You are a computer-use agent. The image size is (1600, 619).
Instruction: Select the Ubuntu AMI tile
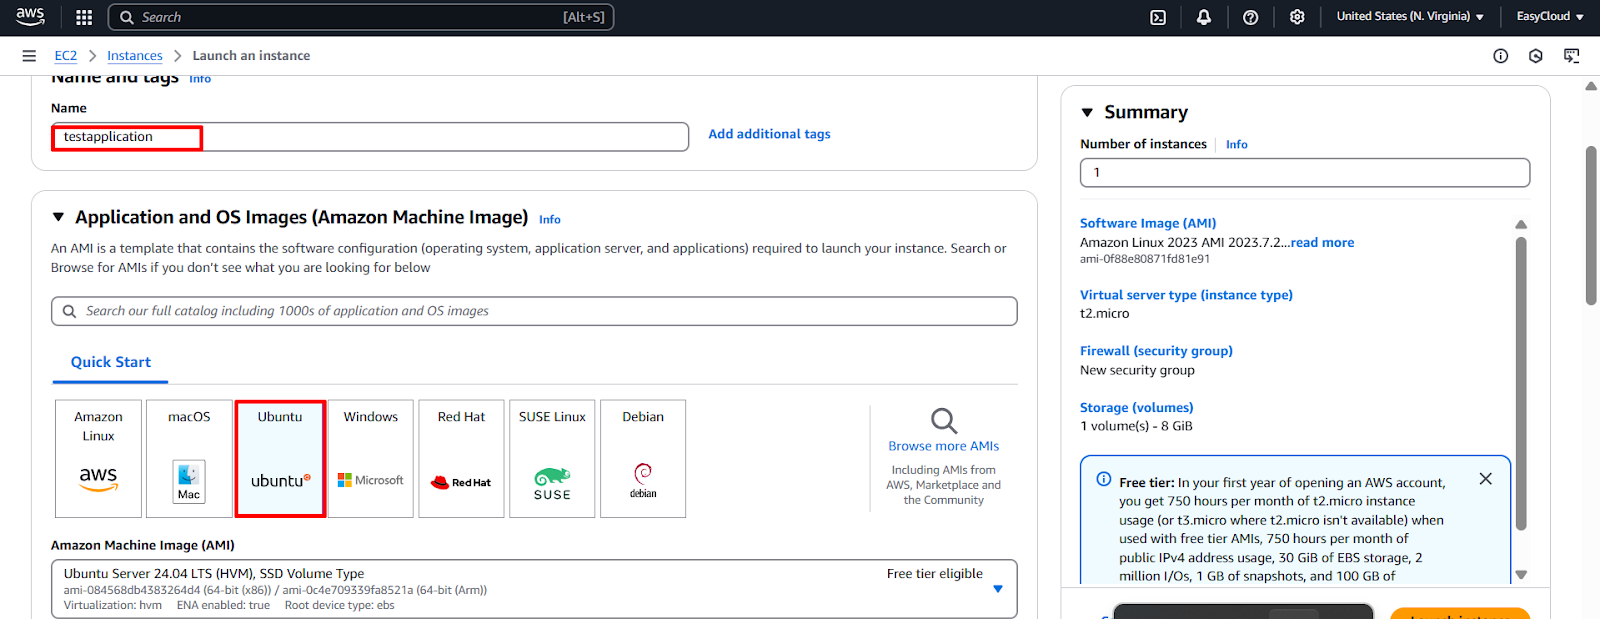pos(280,459)
